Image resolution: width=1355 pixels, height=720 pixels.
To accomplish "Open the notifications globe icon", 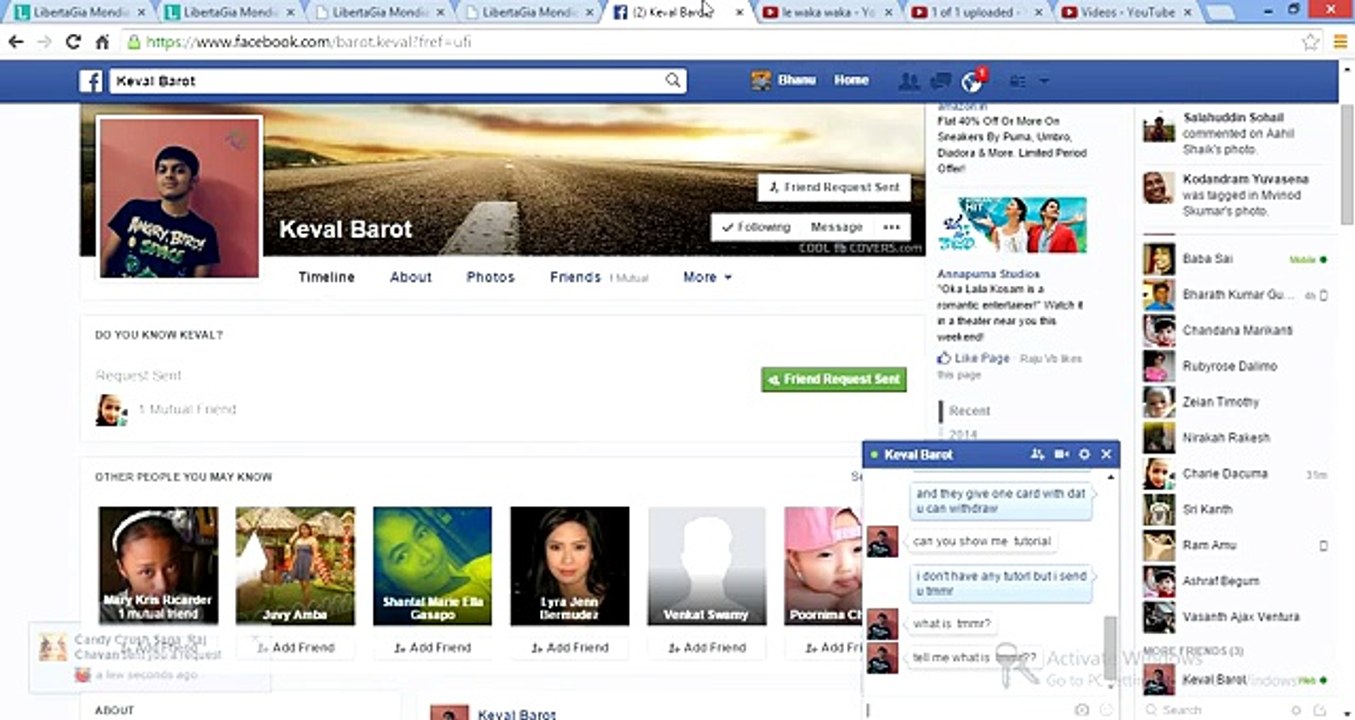I will [x=971, y=82].
